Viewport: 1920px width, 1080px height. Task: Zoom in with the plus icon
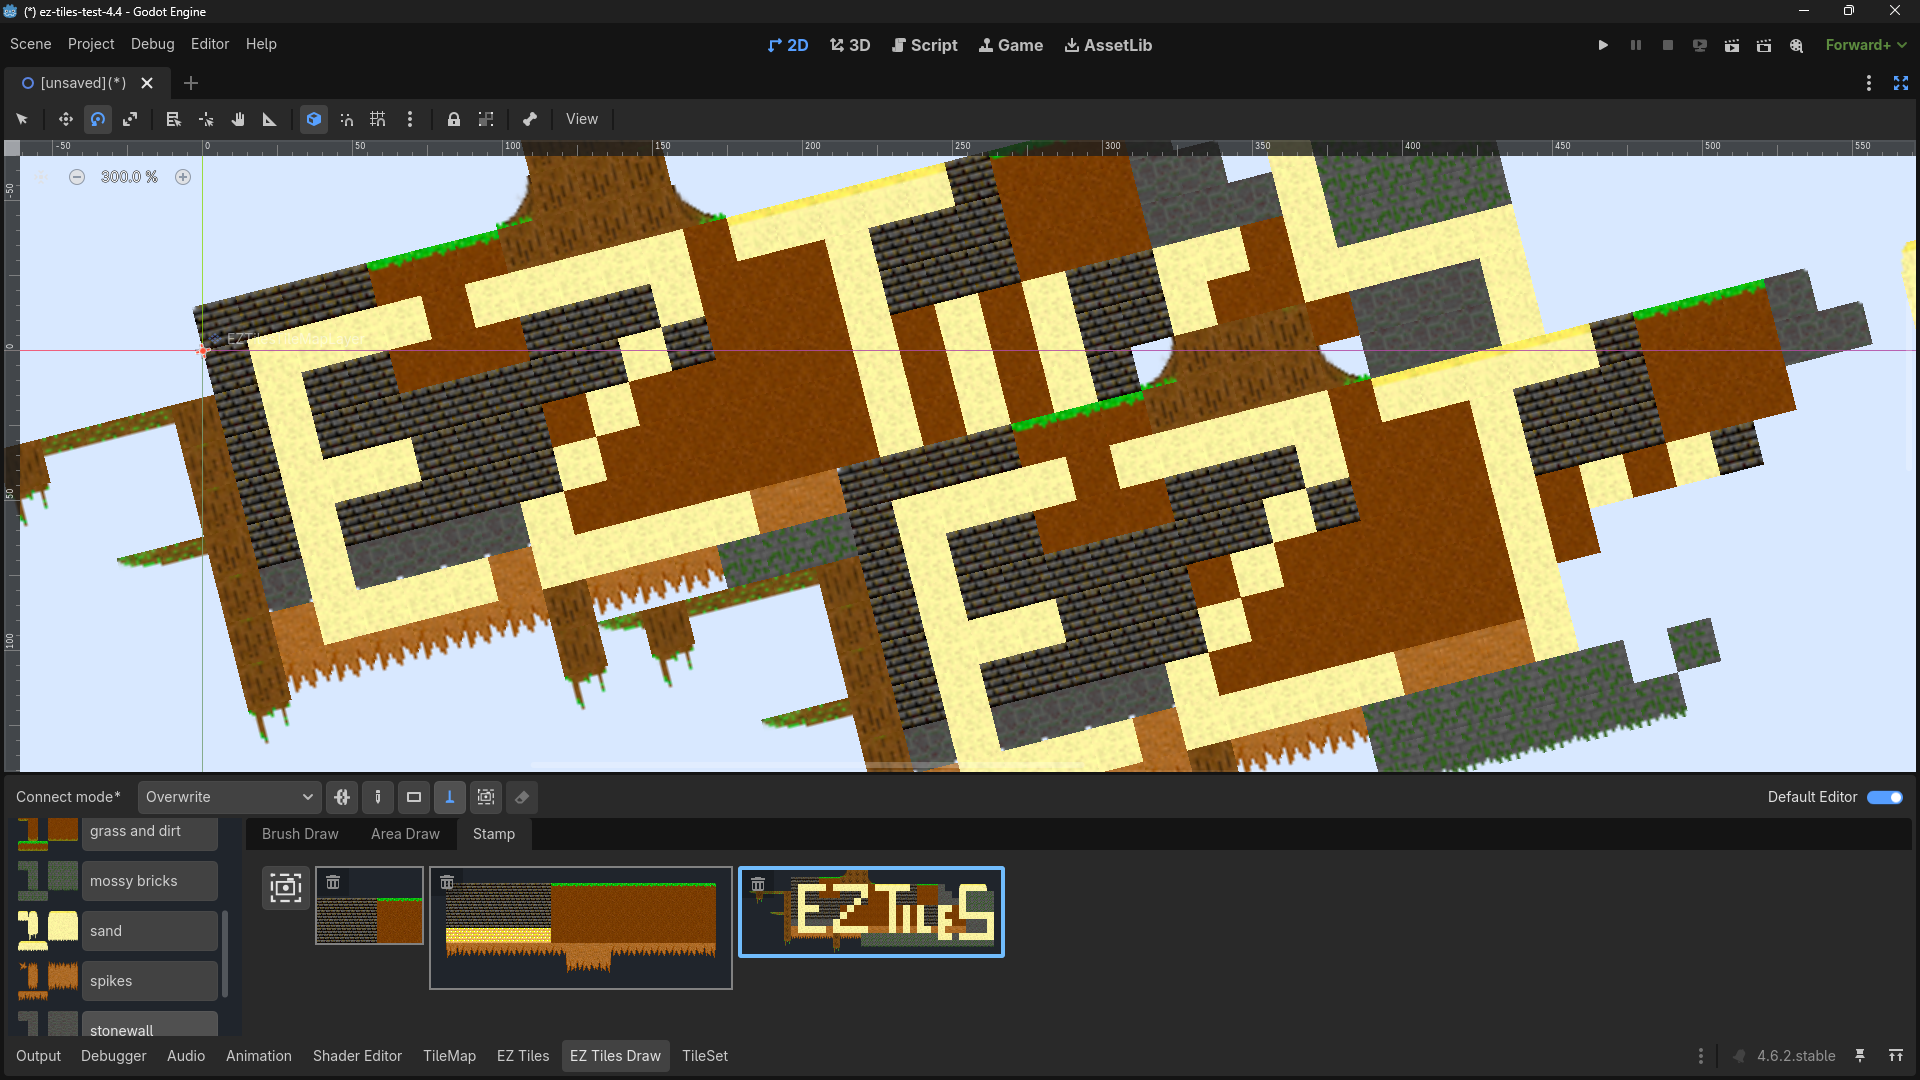183,177
